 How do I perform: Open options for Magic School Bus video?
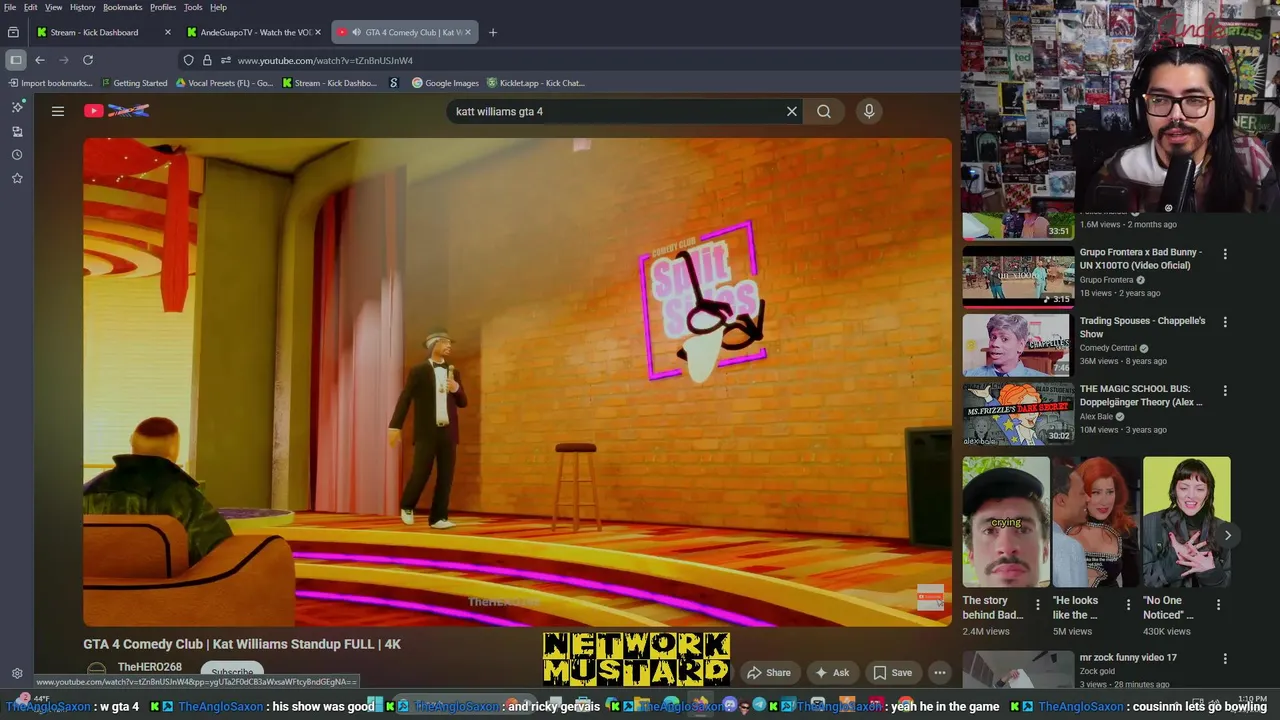point(1225,390)
